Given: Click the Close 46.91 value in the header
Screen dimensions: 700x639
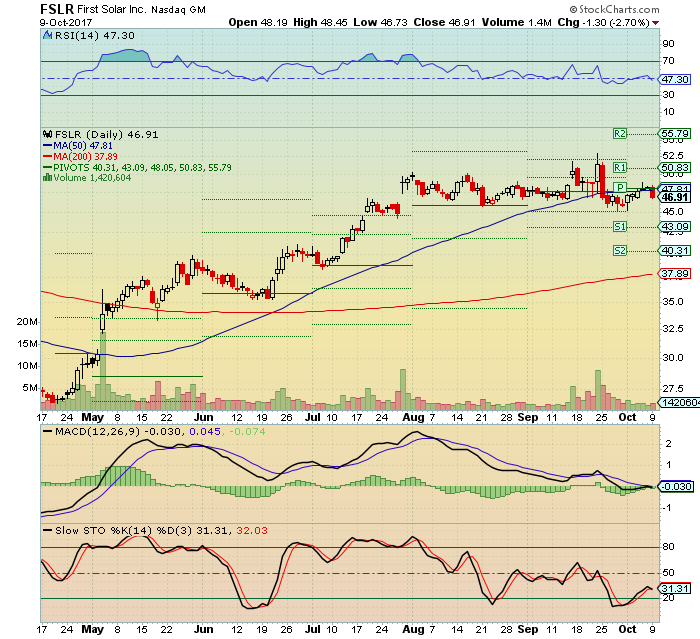Looking at the screenshot, I should tap(444, 22).
